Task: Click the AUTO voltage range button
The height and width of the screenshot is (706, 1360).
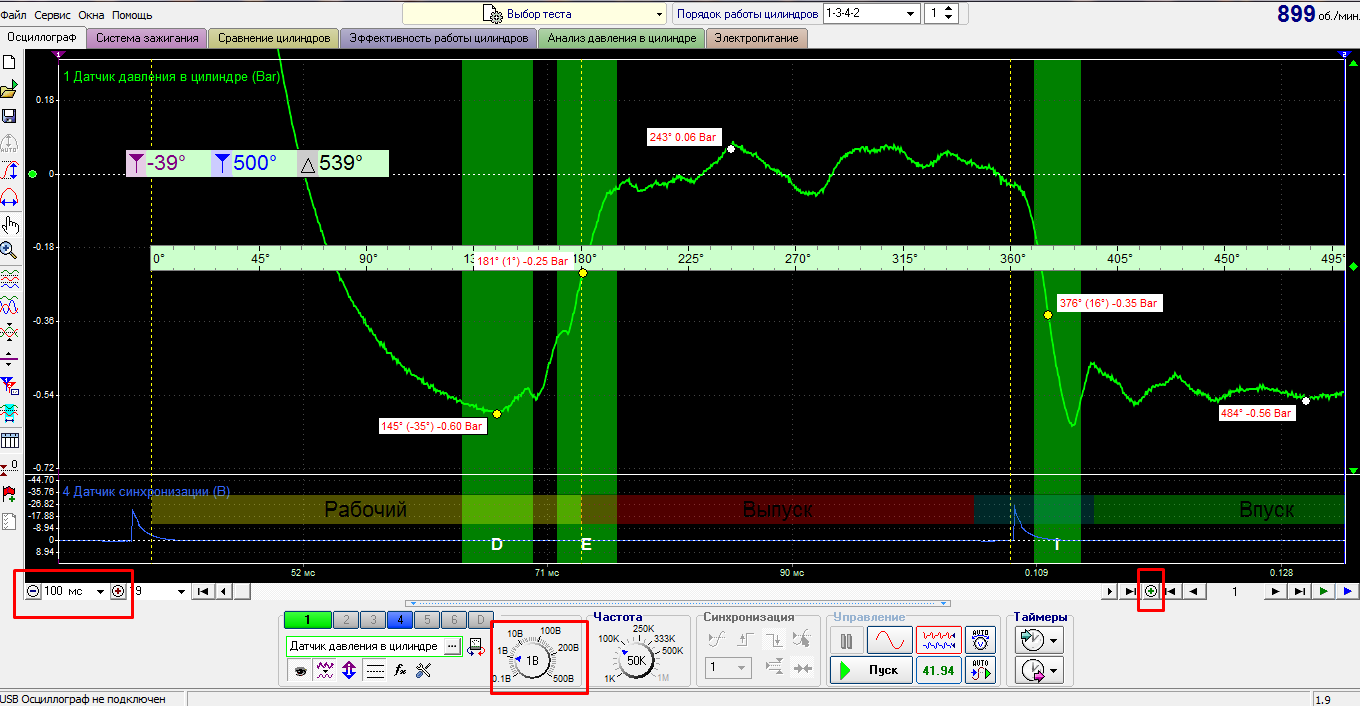Action: [x=980, y=640]
